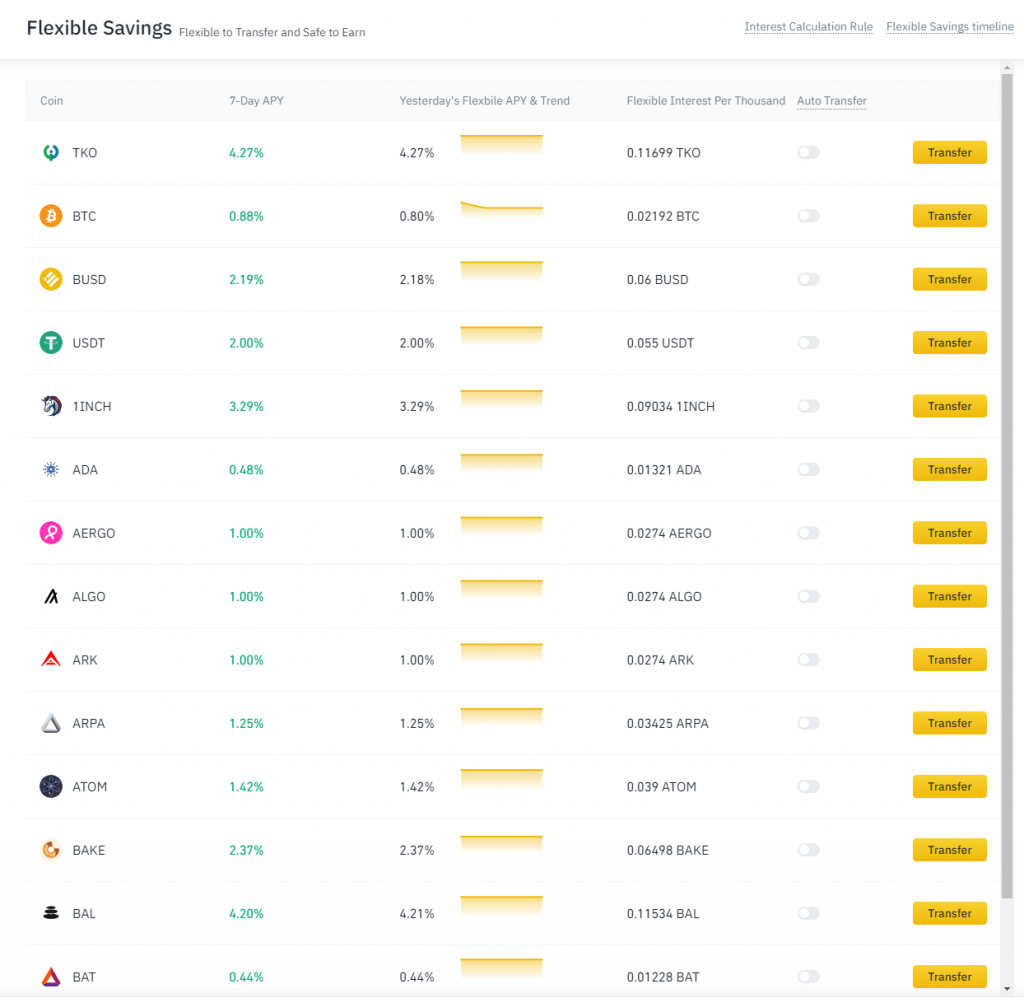Click the Coin column header
This screenshot has width=1024, height=998.
coord(52,101)
